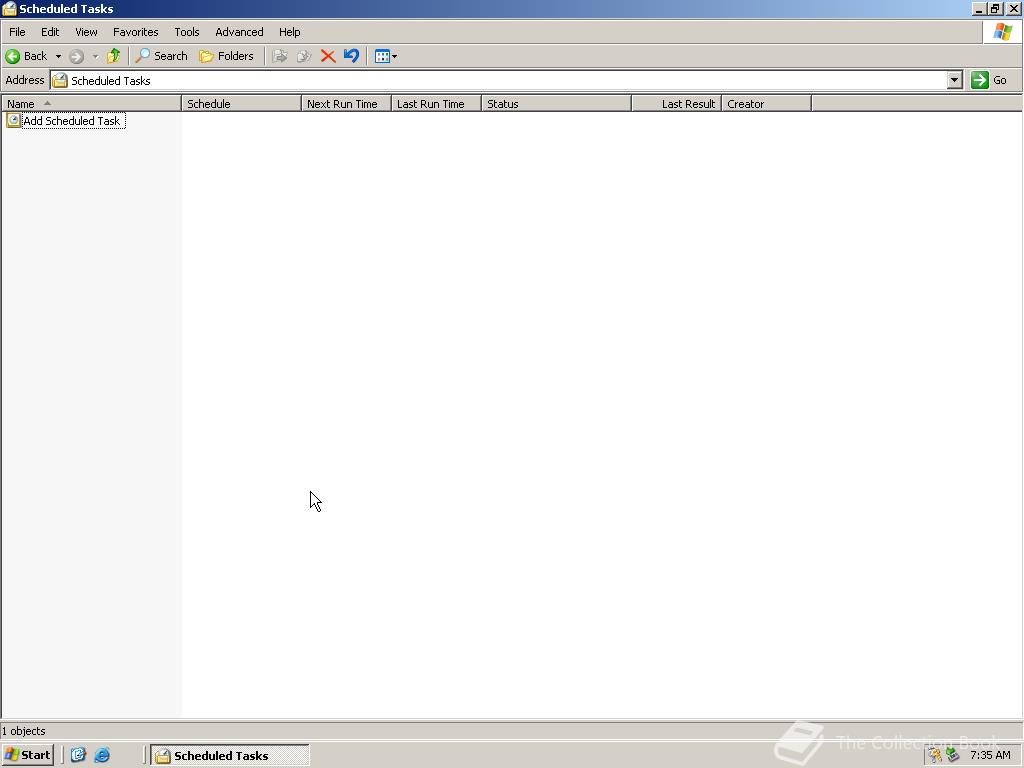Toggle the Folders pane button
The image size is (1024, 768).
click(226, 56)
